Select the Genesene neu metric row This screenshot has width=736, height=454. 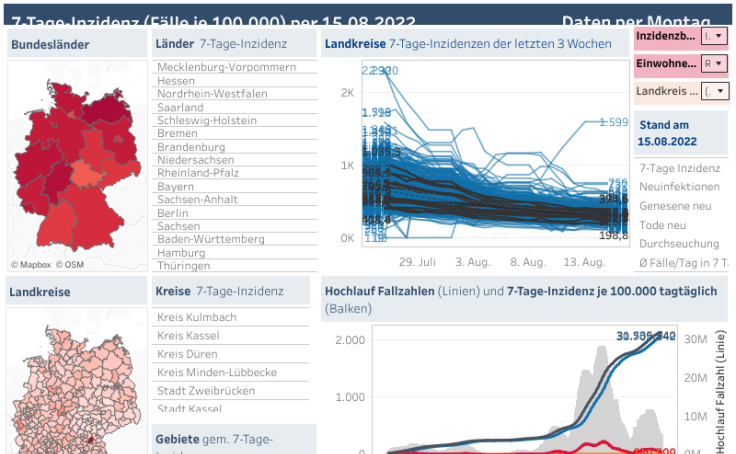675,205
